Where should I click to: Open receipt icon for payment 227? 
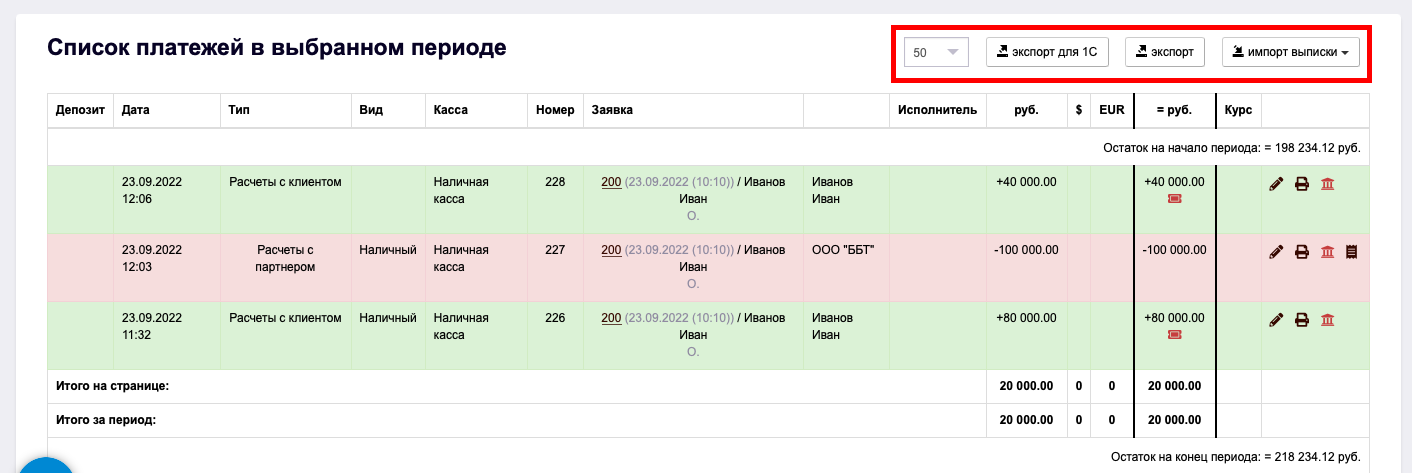(1351, 252)
